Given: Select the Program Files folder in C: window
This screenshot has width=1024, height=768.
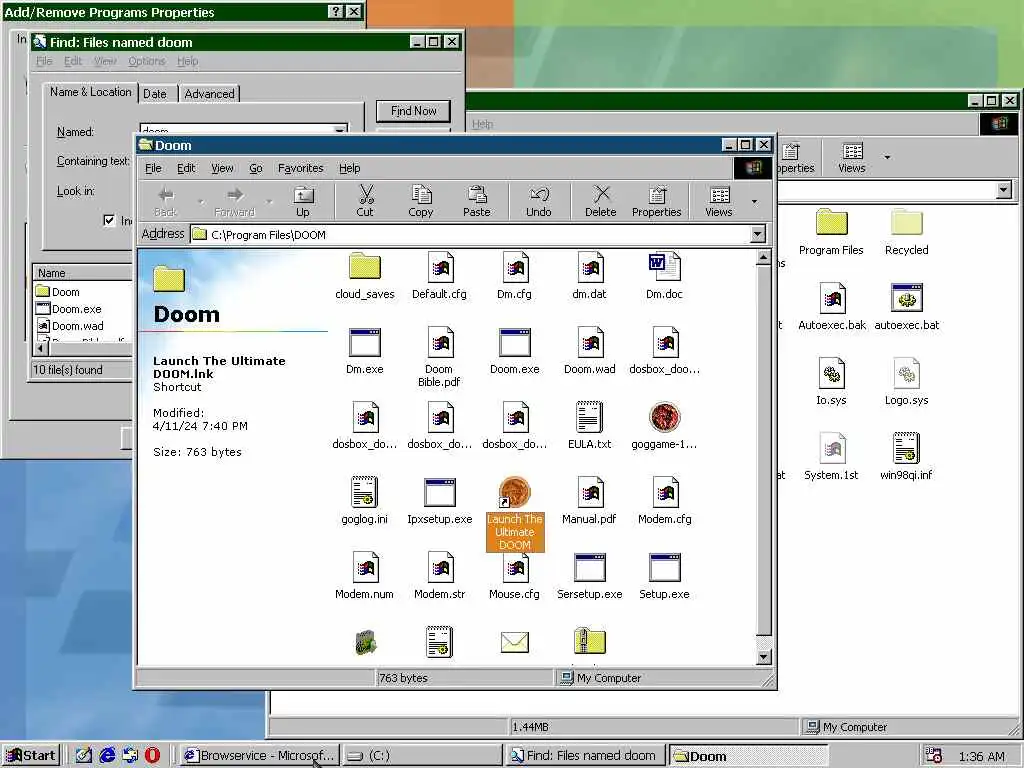Looking at the screenshot, I should (831, 232).
